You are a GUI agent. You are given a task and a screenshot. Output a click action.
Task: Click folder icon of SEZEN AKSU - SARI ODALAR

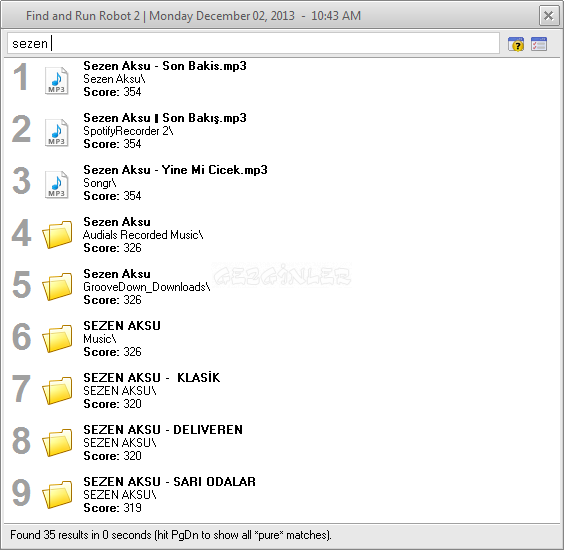(57, 495)
